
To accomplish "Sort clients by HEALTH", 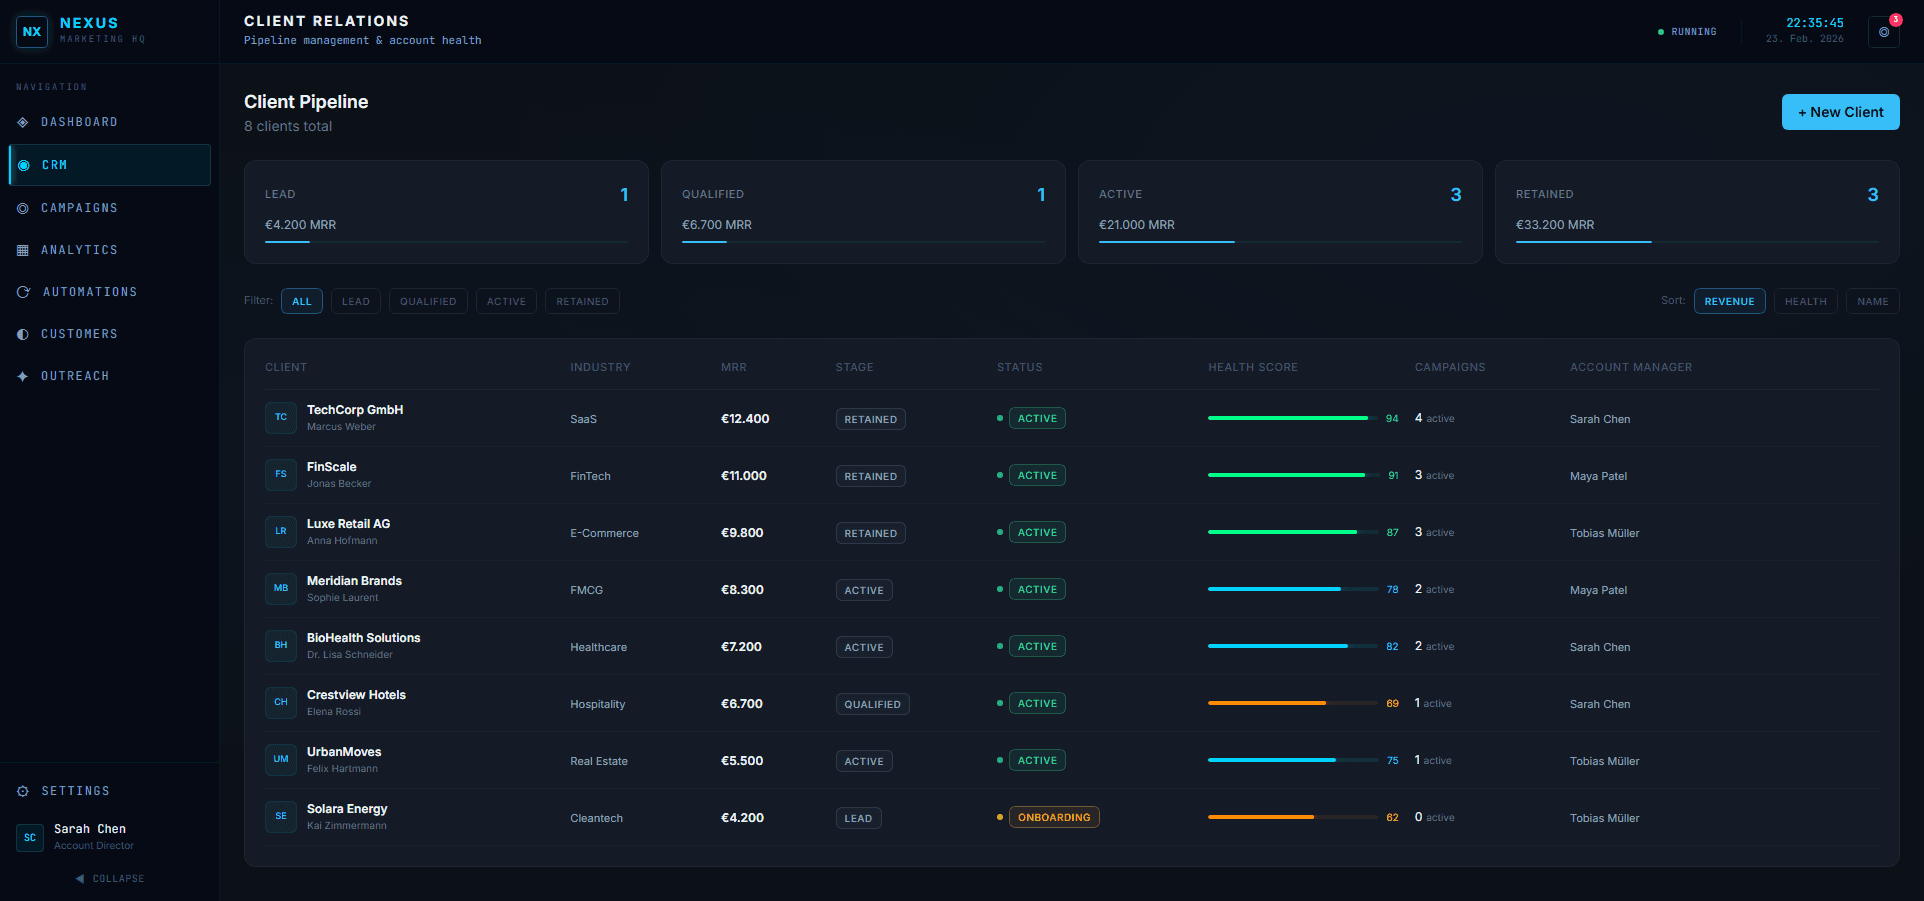I will coord(1805,301).
